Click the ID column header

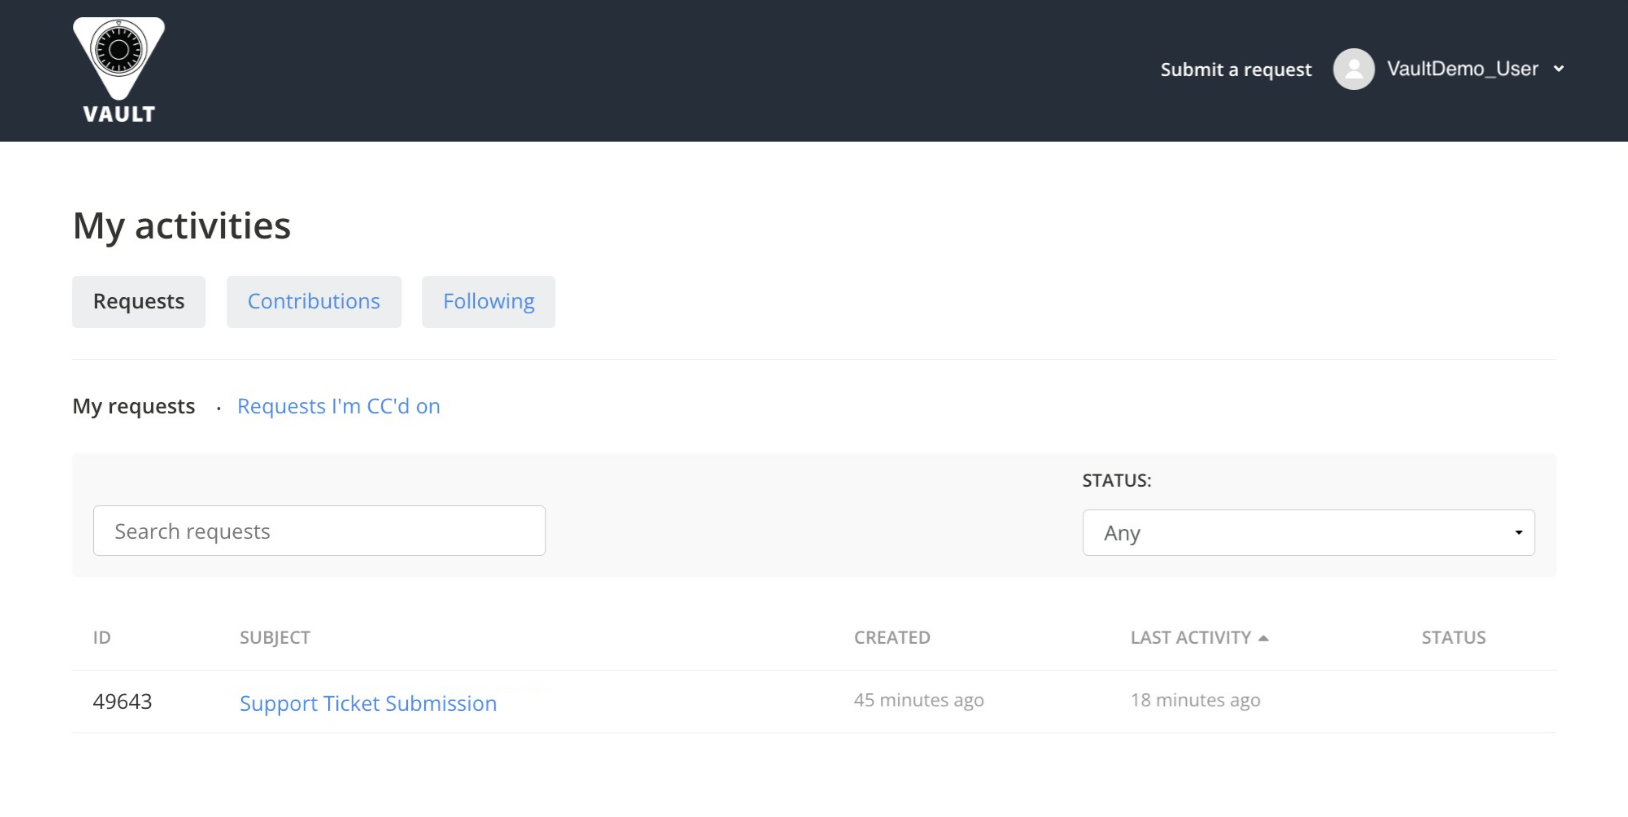click(x=102, y=638)
